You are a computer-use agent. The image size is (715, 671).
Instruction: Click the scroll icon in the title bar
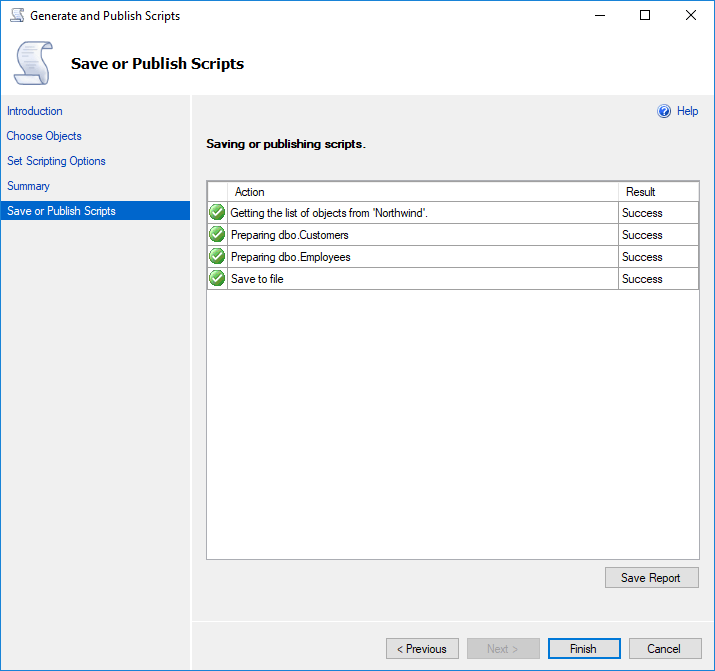[x=16, y=16]
